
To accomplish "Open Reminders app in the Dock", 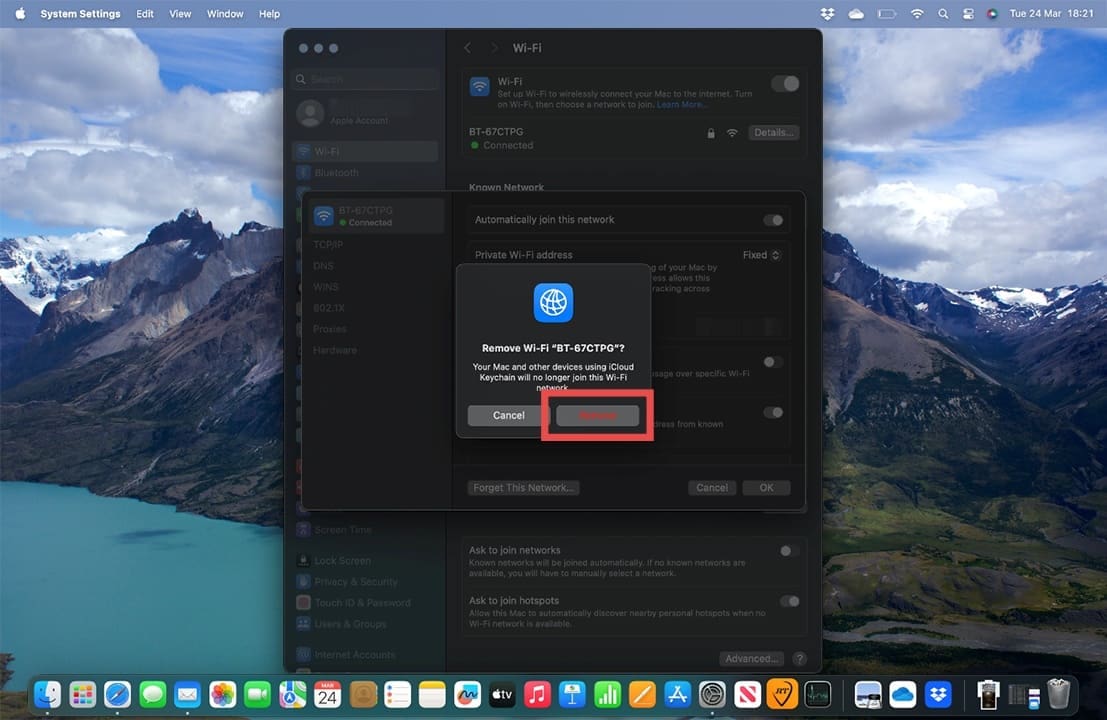I will pos(397,695).
